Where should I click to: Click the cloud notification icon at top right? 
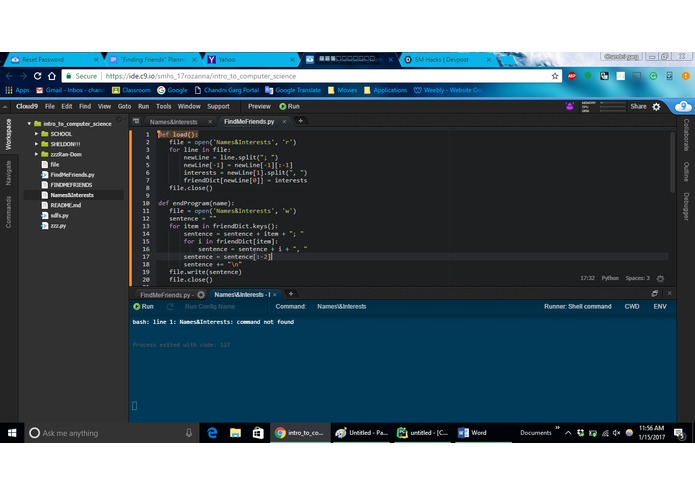pyautogui.click(x=683, y=106)
